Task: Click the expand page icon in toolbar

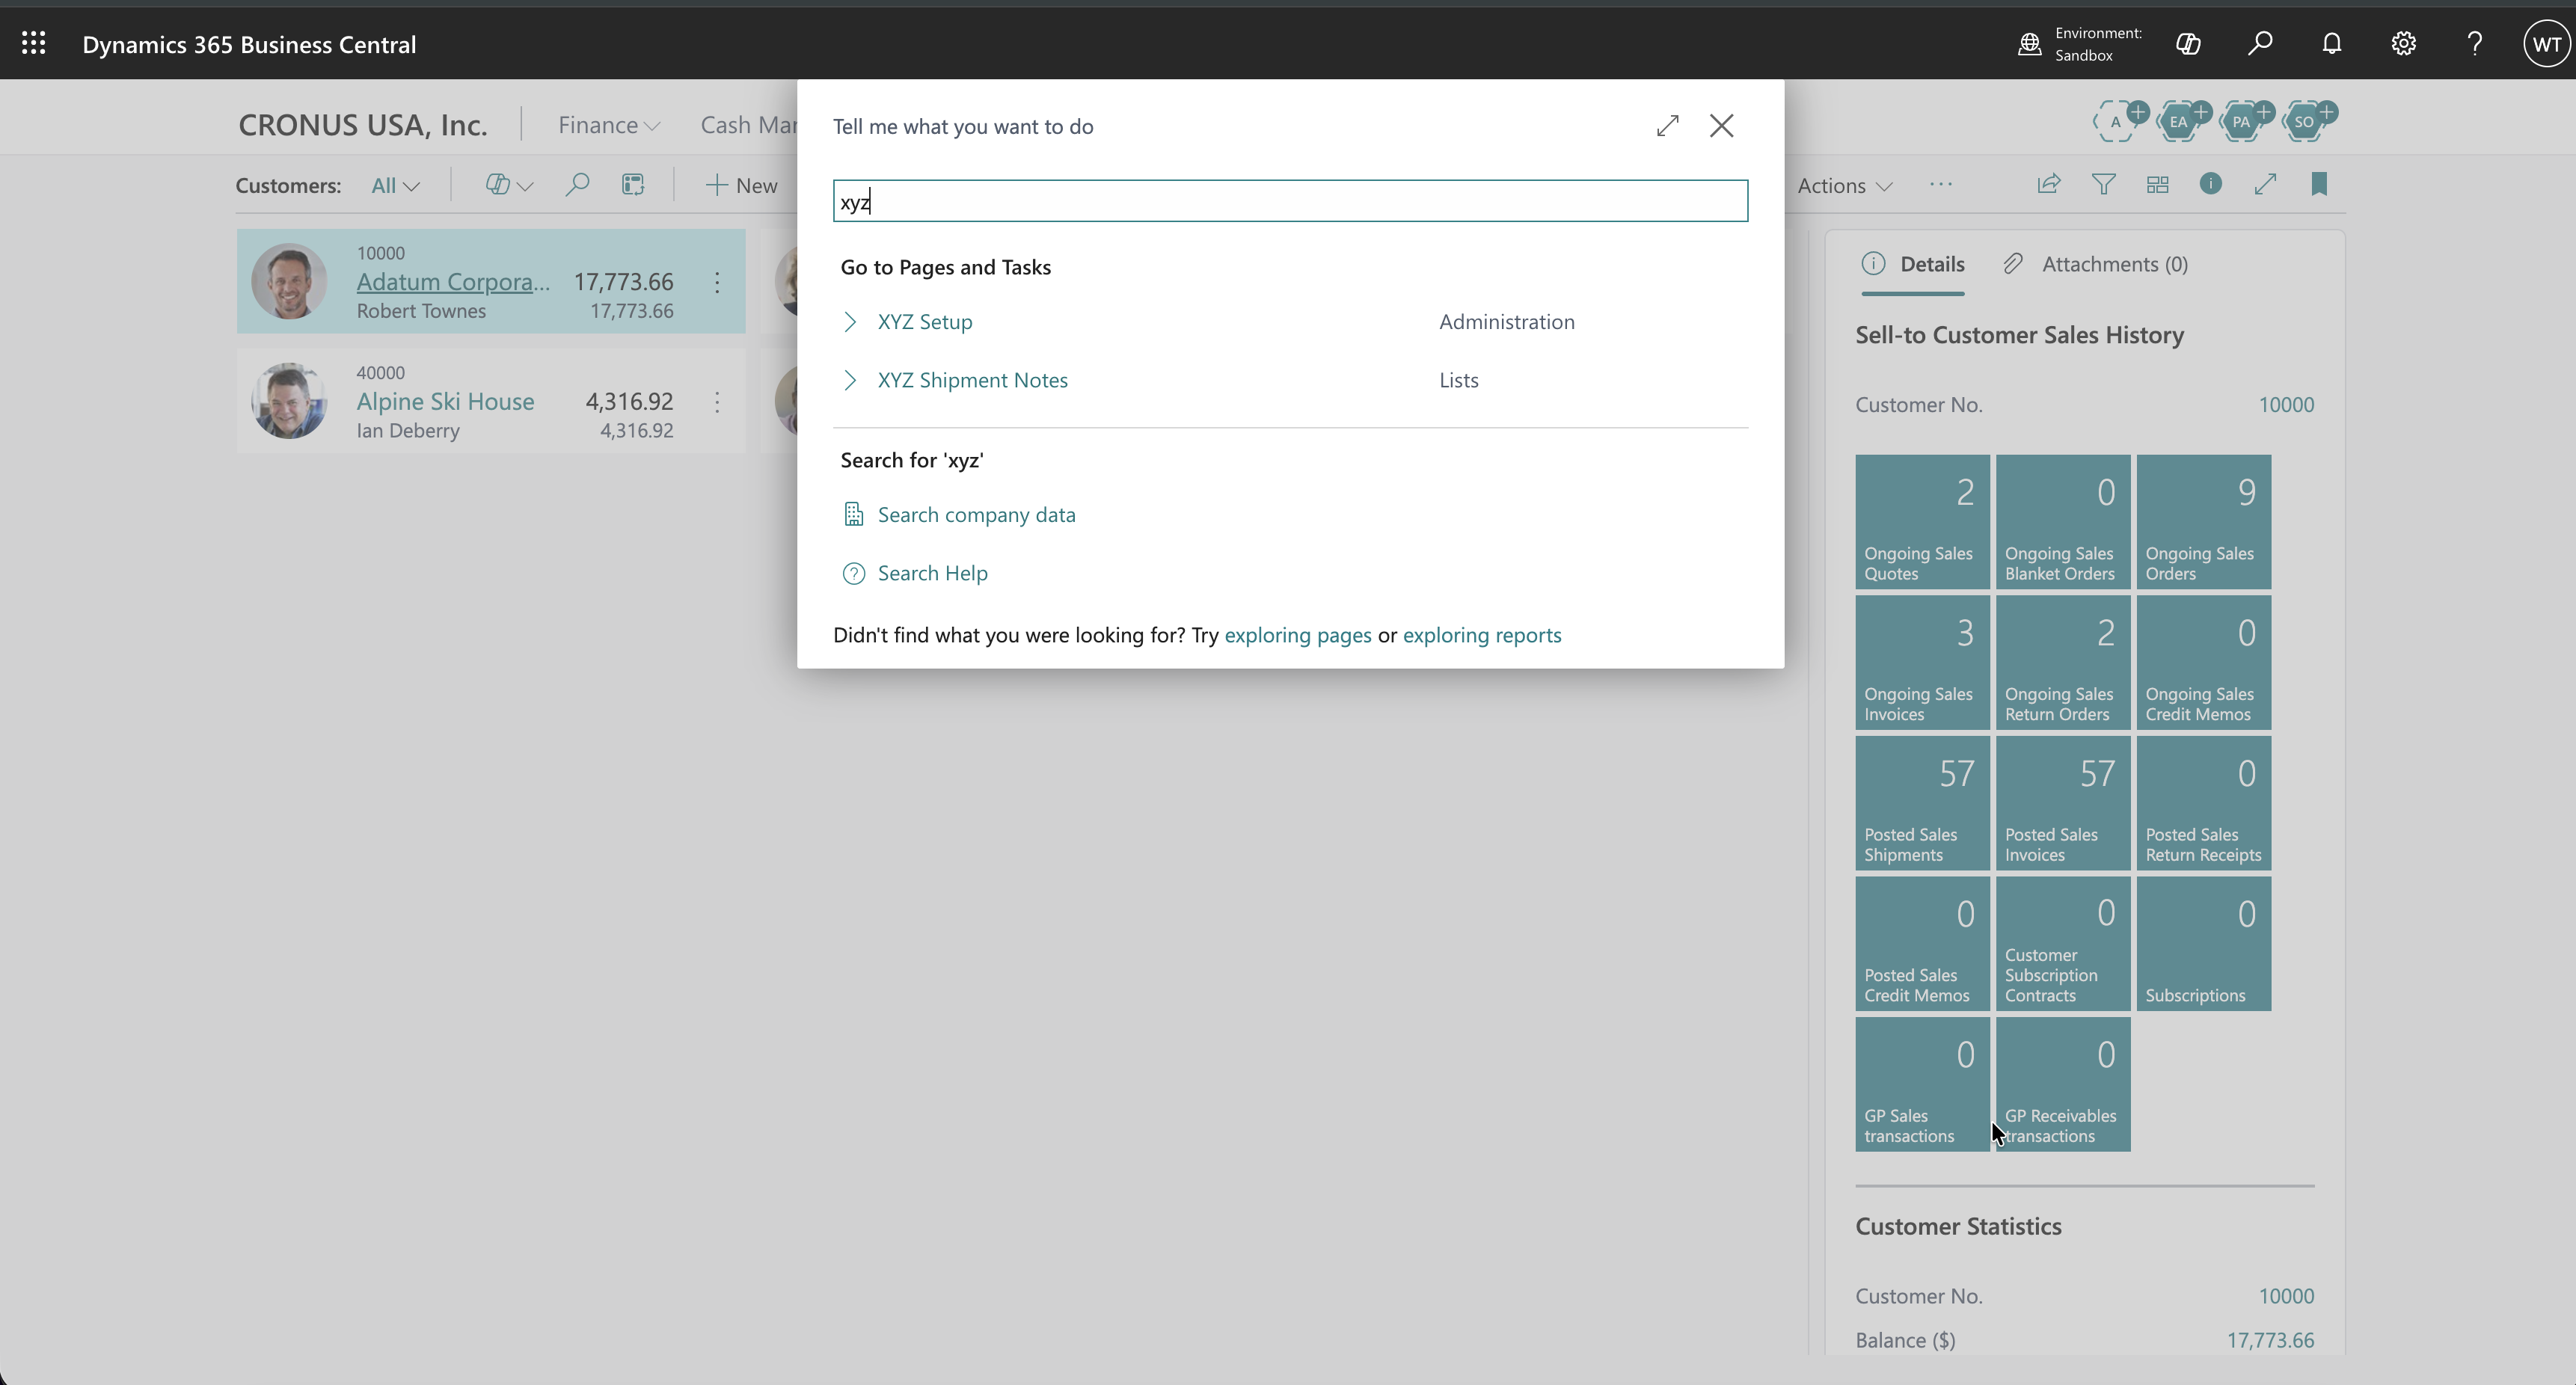Action: [x=2265, y=185]
